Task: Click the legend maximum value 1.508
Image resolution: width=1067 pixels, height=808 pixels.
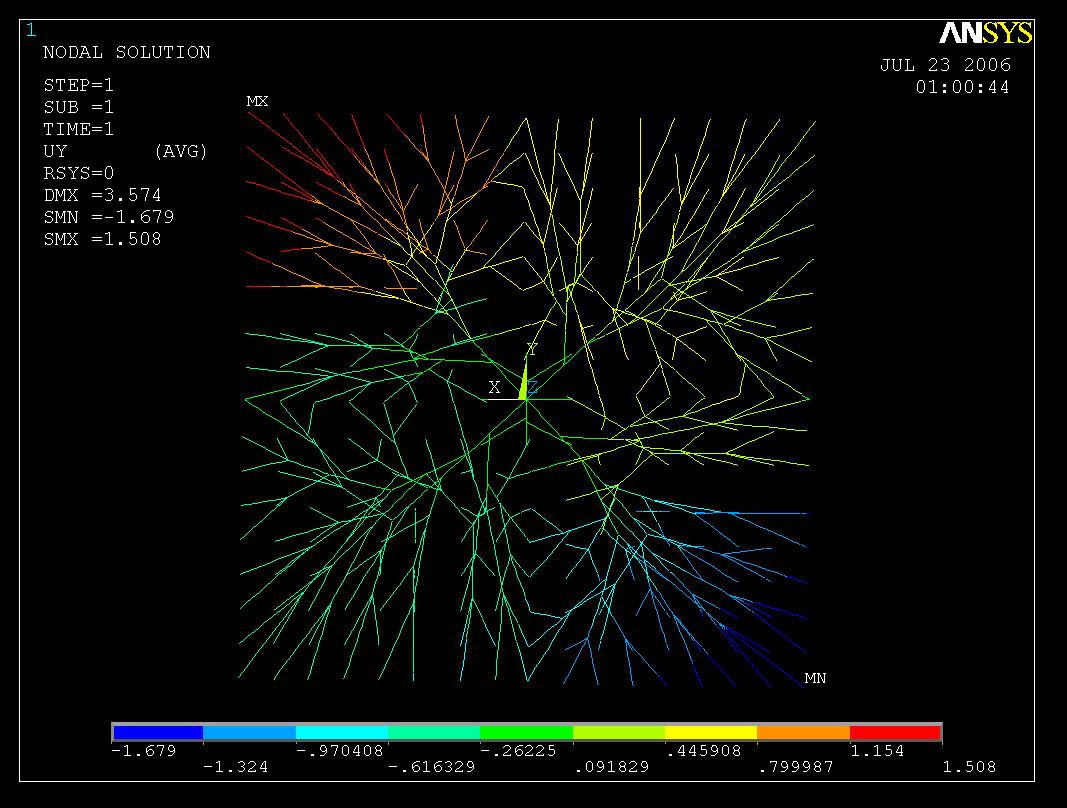Action: pos(969,767)
